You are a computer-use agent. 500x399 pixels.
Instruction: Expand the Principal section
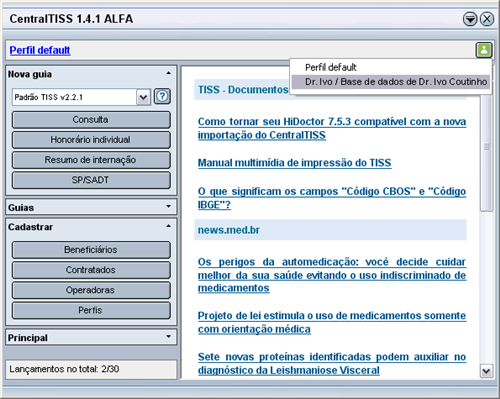169,337
